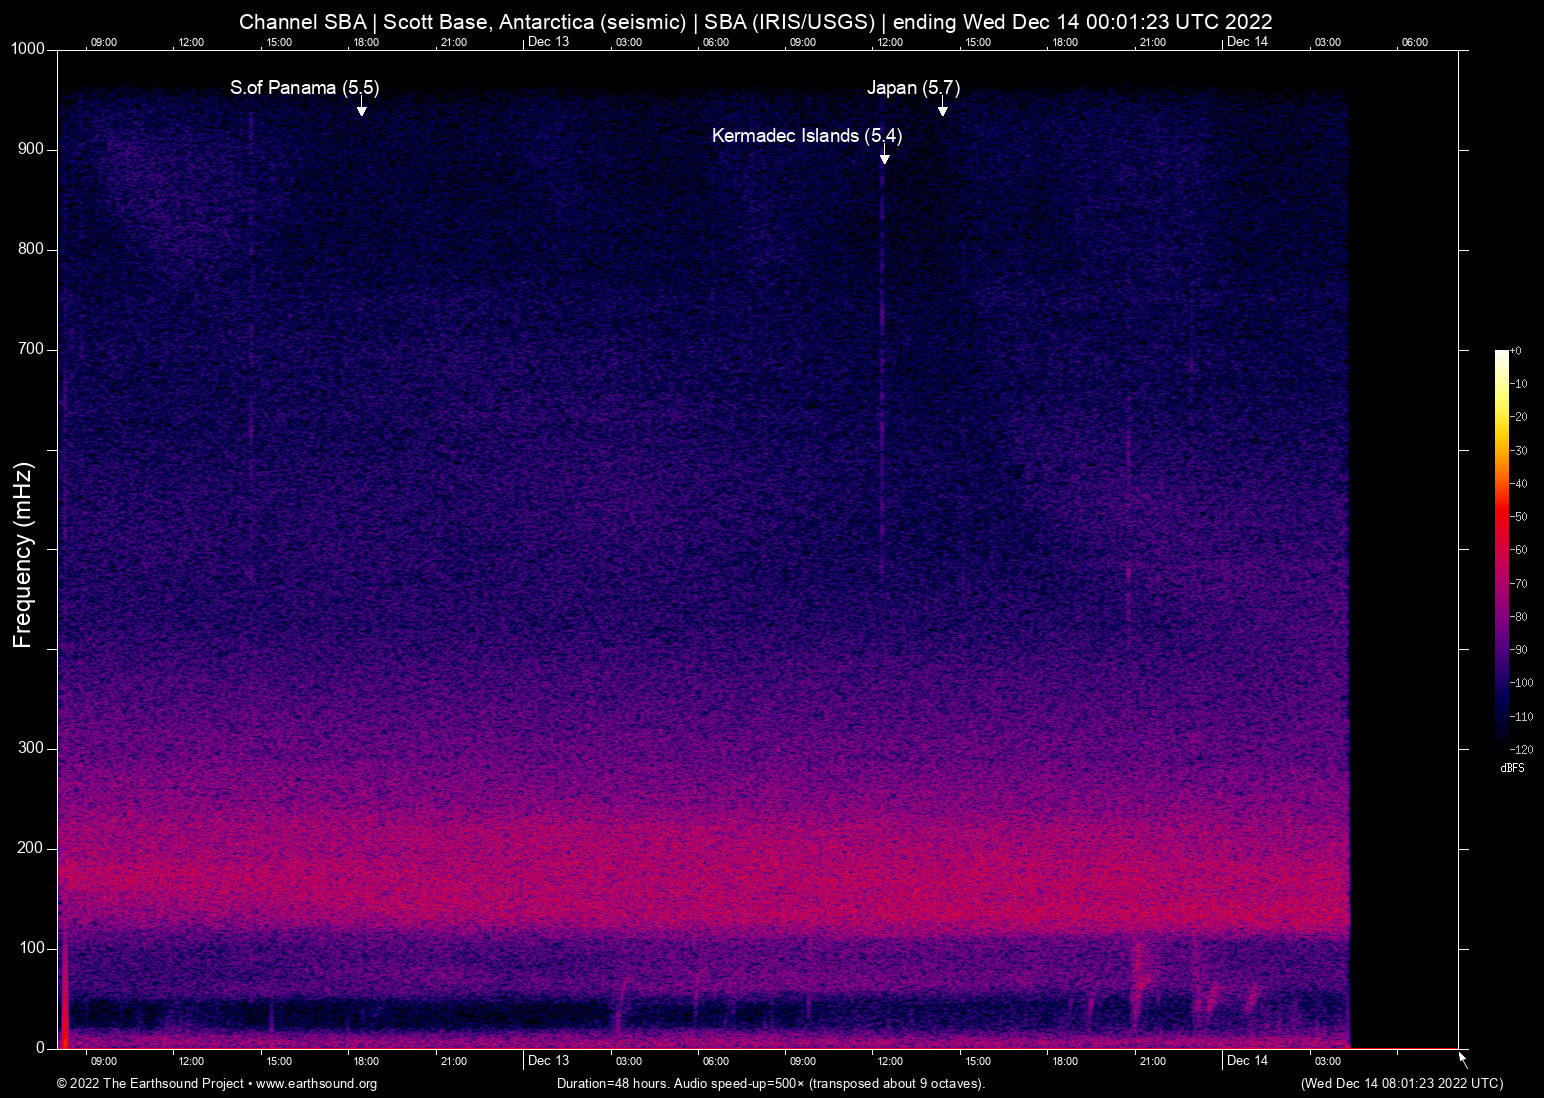
Task: Click the dBFS unit label under the color scale
Action: (1512, 768)
